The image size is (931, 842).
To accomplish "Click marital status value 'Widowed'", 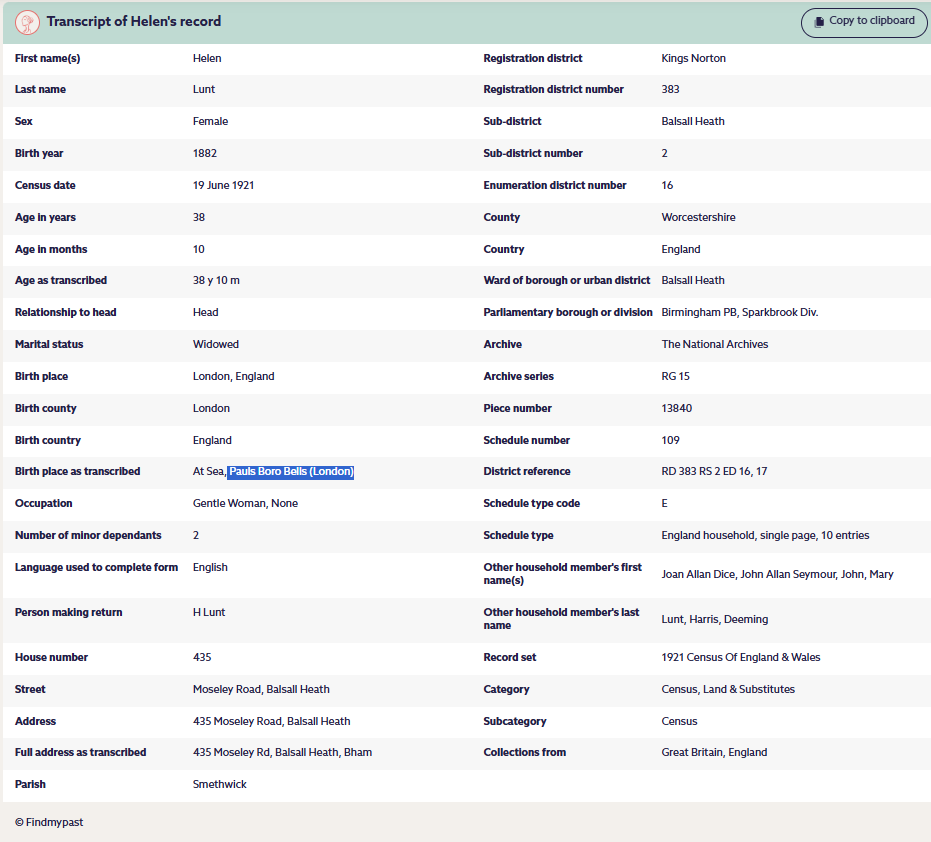I will (x=216, y=344).
